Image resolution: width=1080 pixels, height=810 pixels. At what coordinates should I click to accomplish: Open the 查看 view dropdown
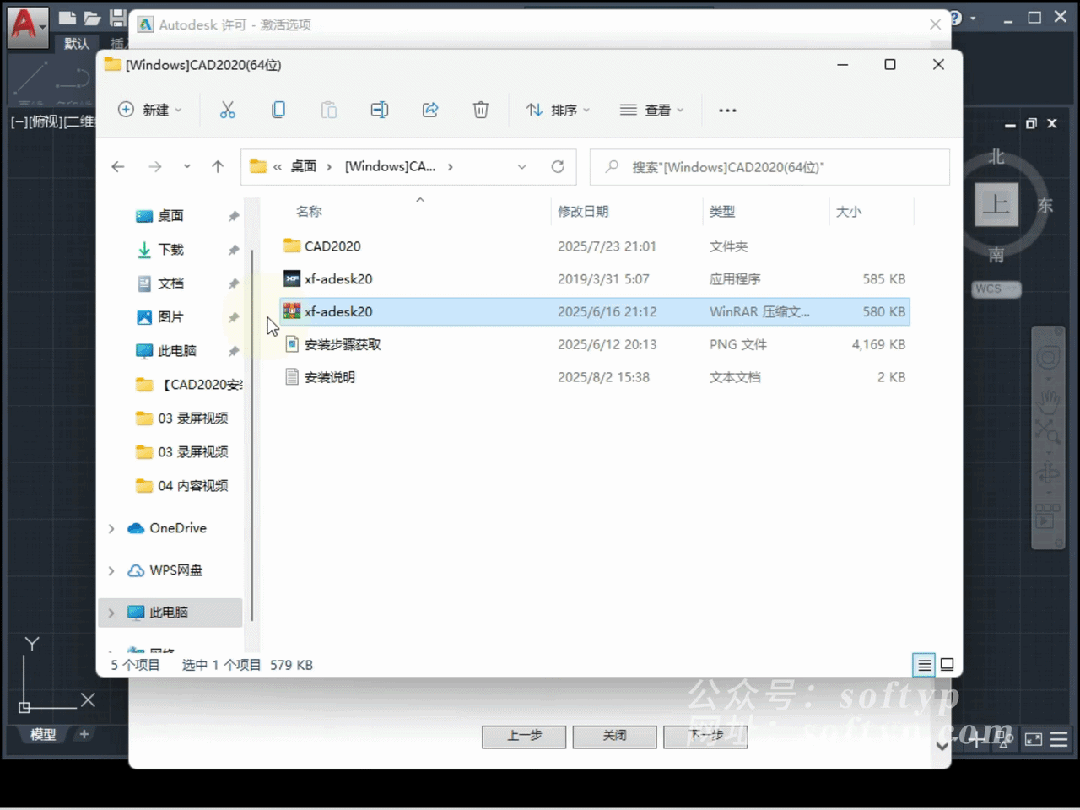click(652, 110)
